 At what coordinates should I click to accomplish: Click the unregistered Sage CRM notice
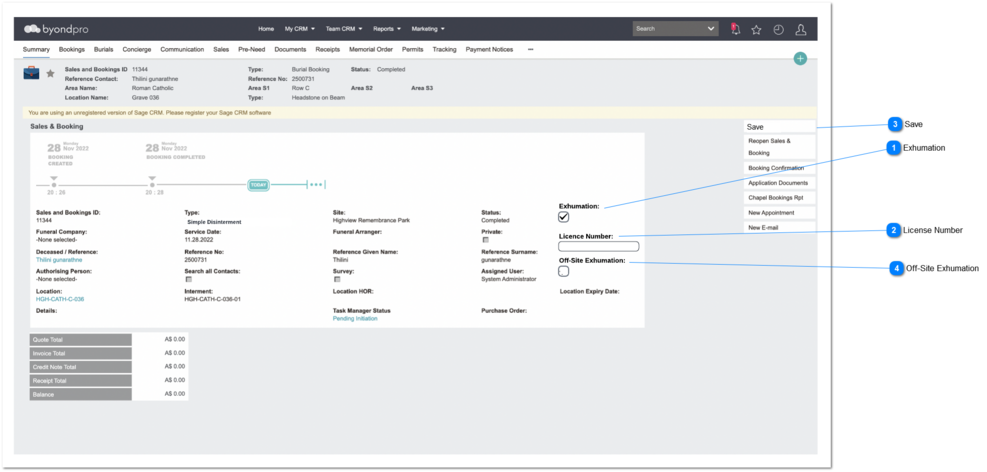(150, 113)
